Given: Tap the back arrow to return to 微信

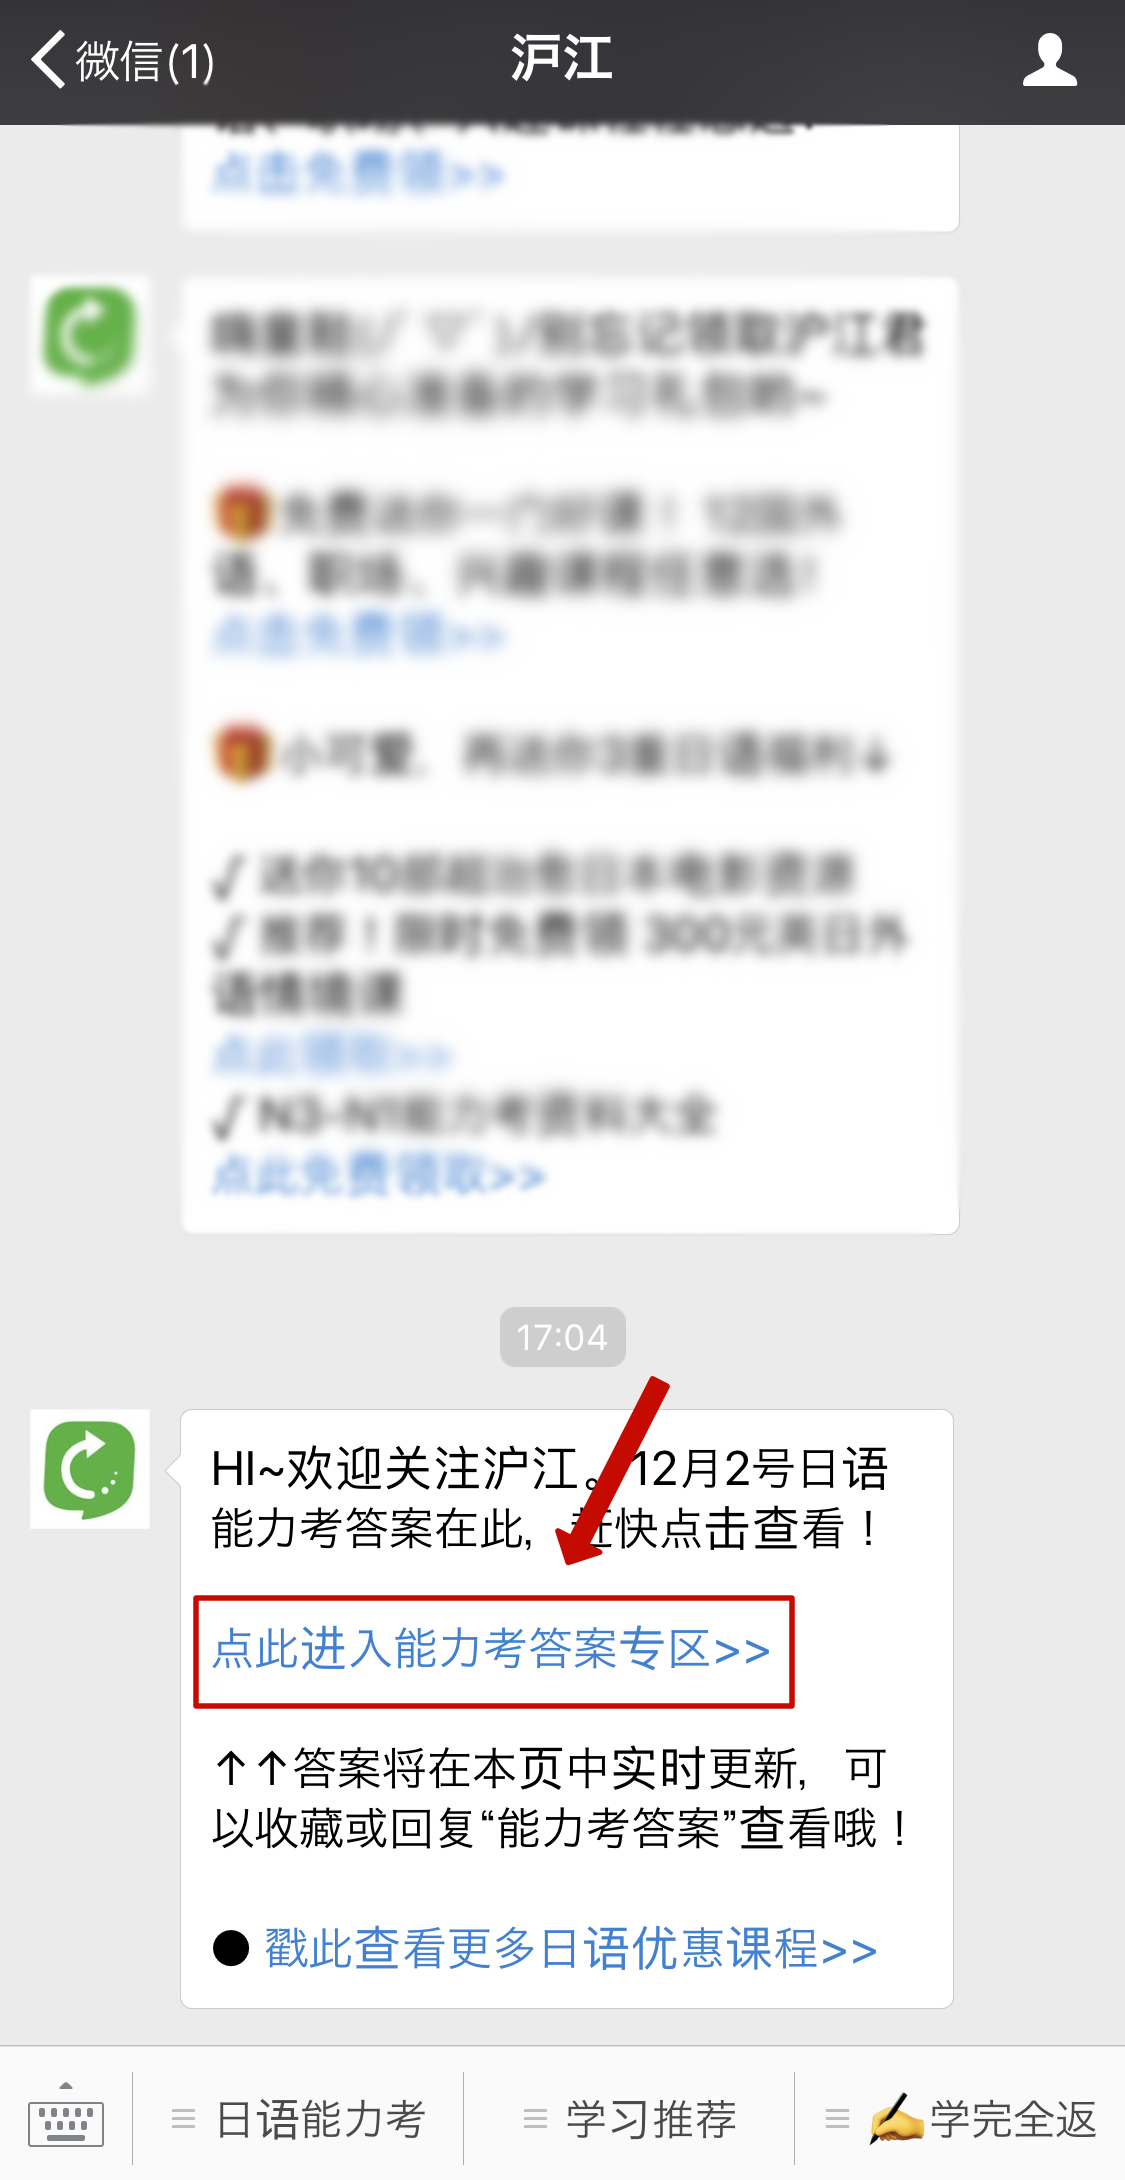Looking at the screenshot, I should [x=48, y=60].
